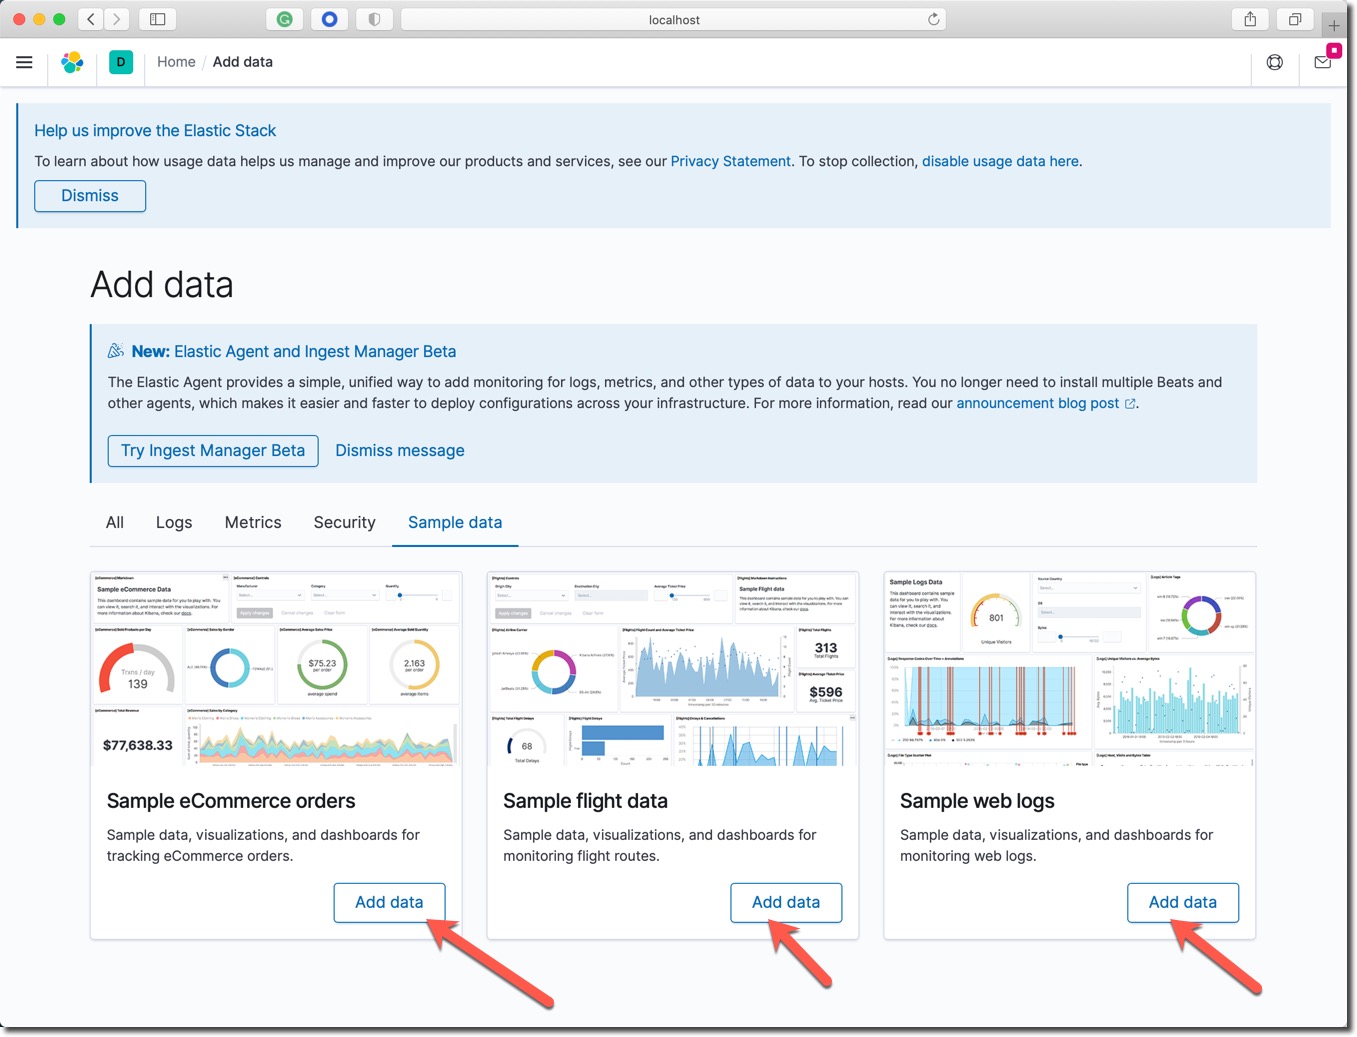1357x1037 pixels.
Task: Click the Sample web logs title
Action: 977,801
